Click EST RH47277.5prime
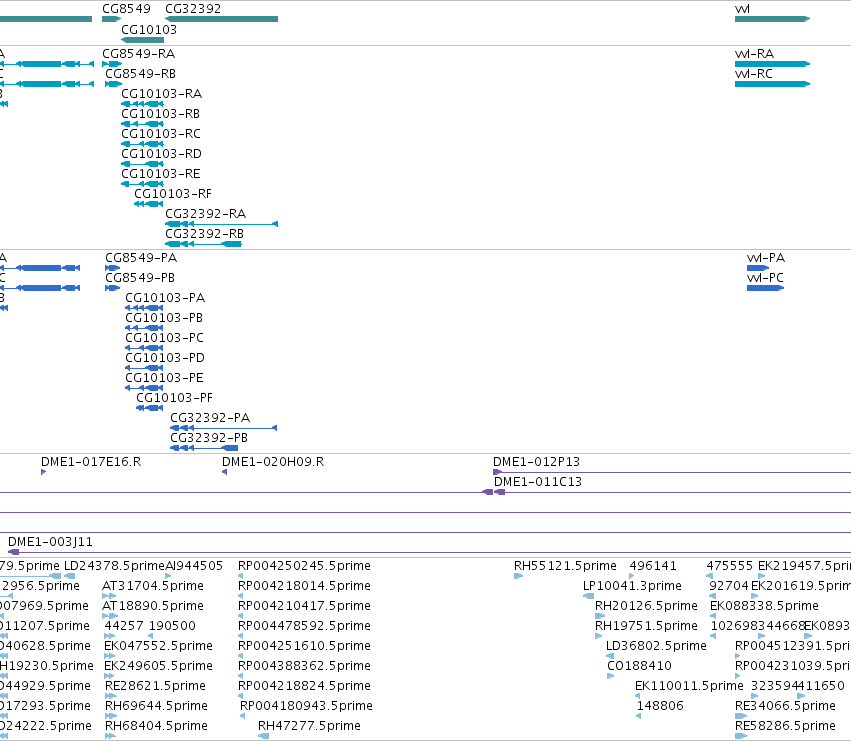 point(309,726)
